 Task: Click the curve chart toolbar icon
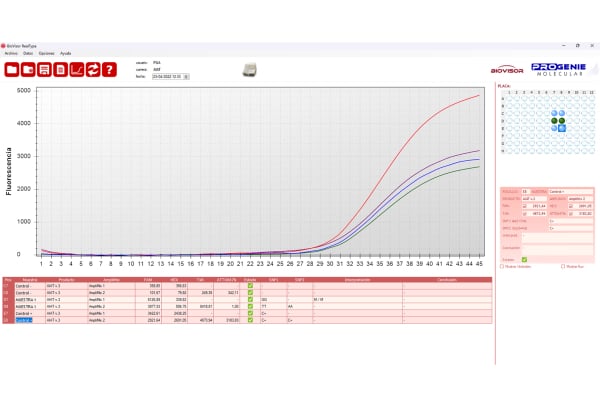point(77,70)
